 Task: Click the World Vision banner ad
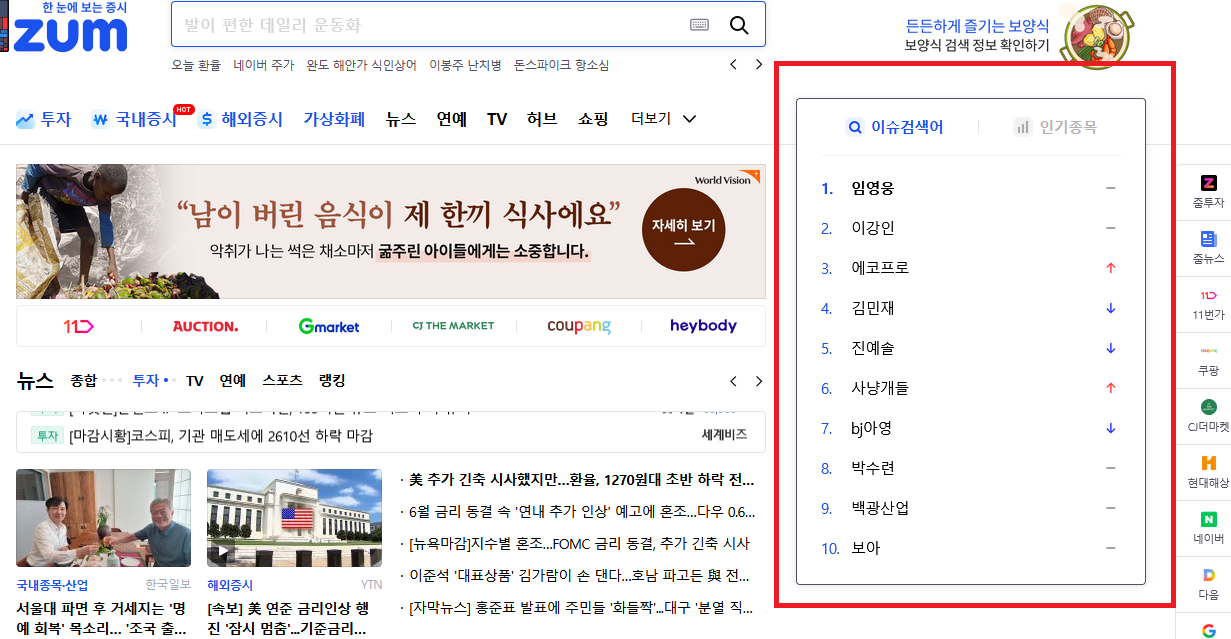point(391,232)
